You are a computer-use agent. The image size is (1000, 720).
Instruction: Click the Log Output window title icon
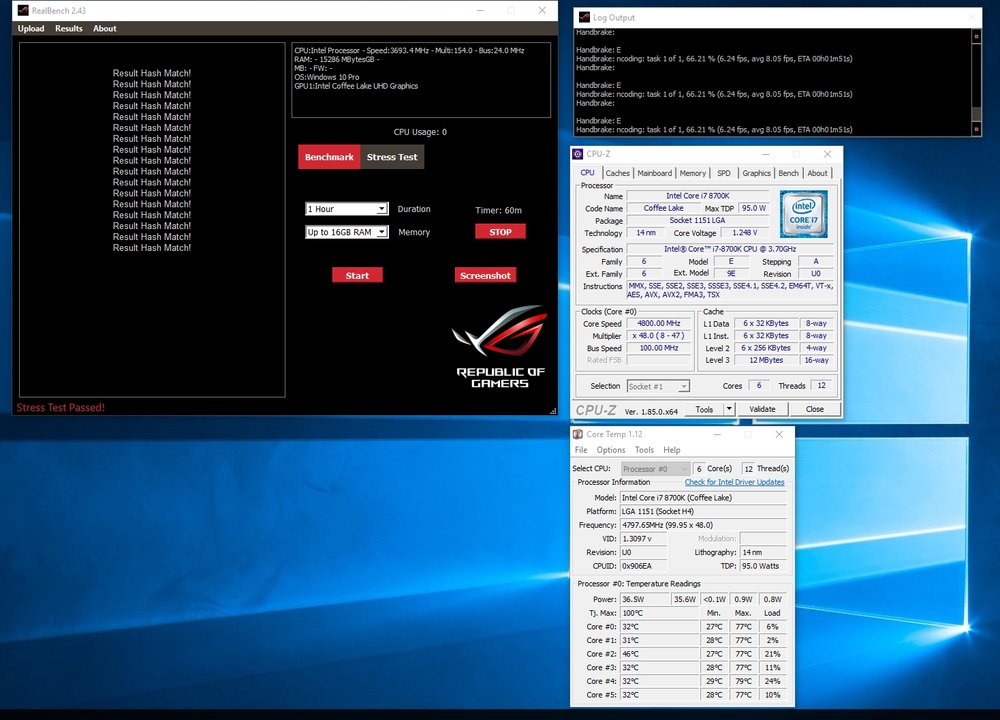point(584,17)
